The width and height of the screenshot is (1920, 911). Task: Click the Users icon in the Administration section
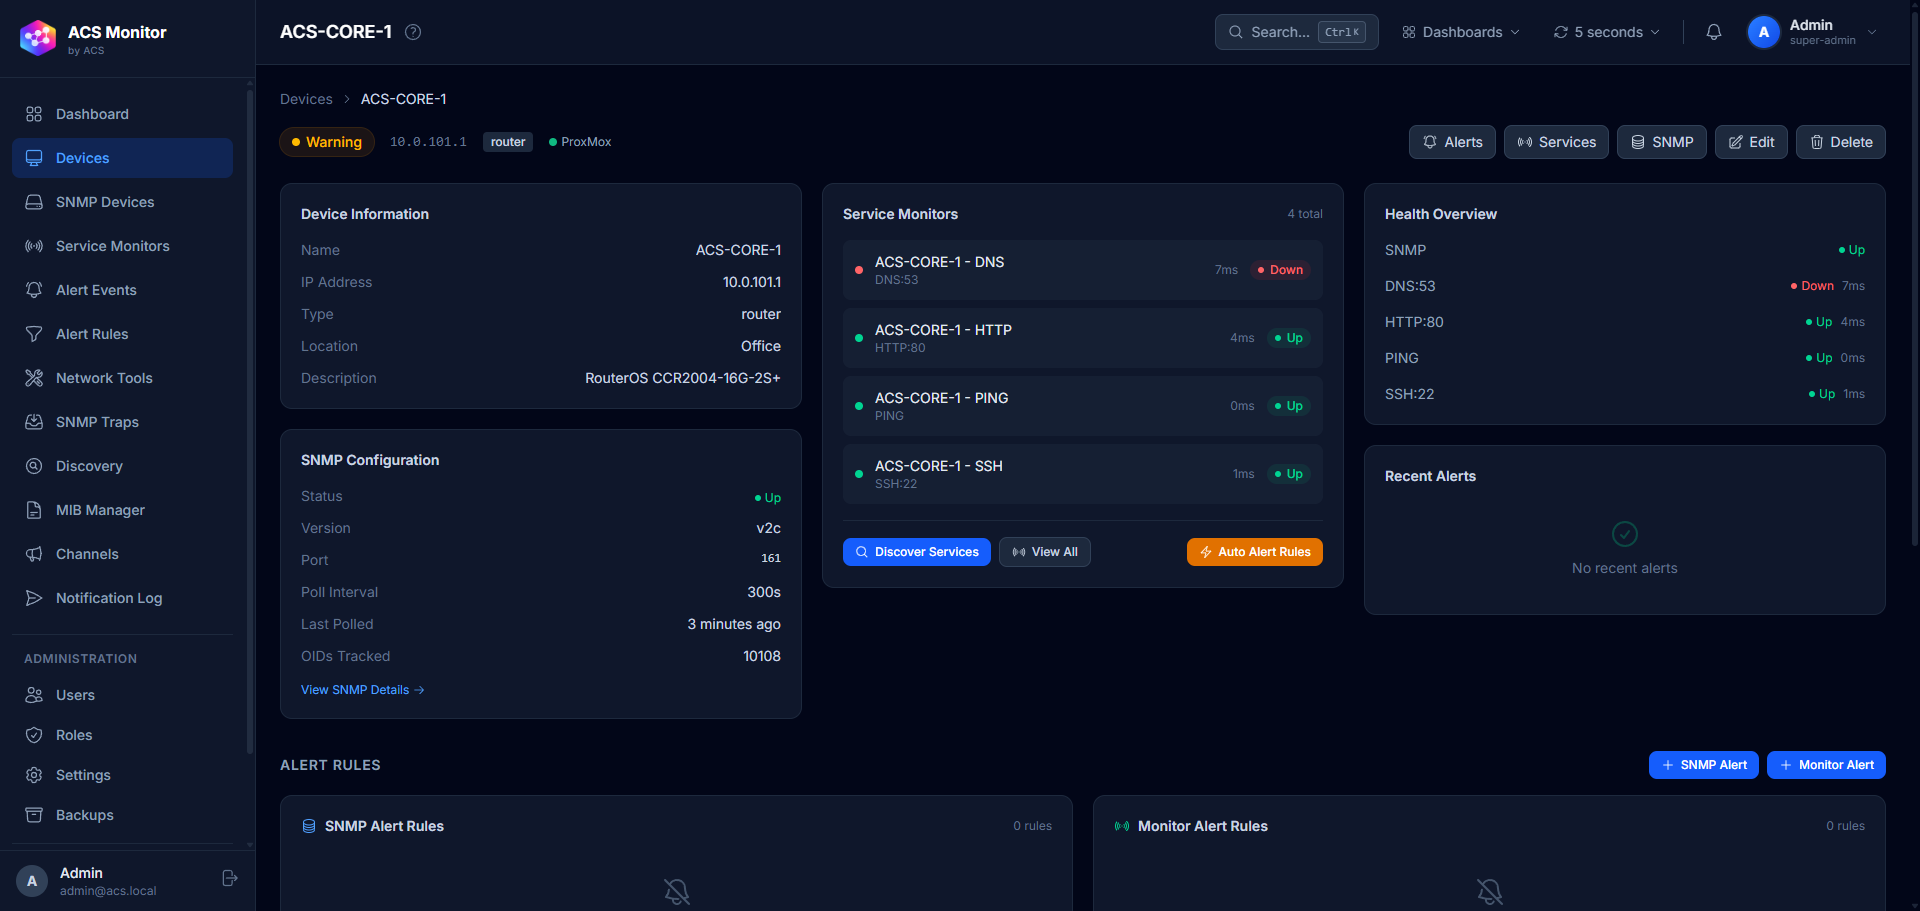tap(34, 695)
